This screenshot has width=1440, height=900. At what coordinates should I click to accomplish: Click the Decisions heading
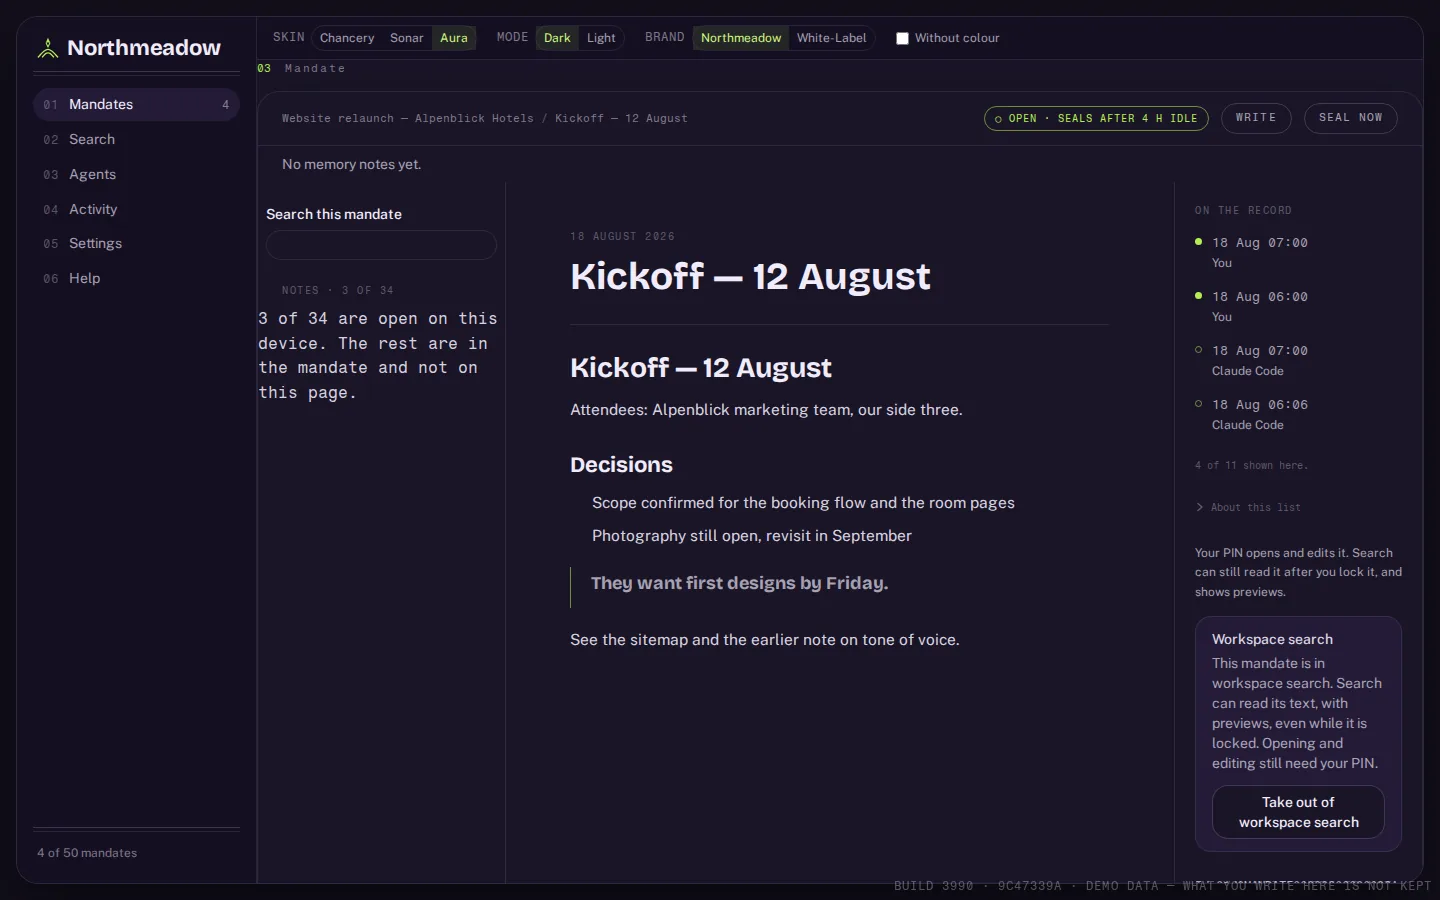[x=621, y=465]
